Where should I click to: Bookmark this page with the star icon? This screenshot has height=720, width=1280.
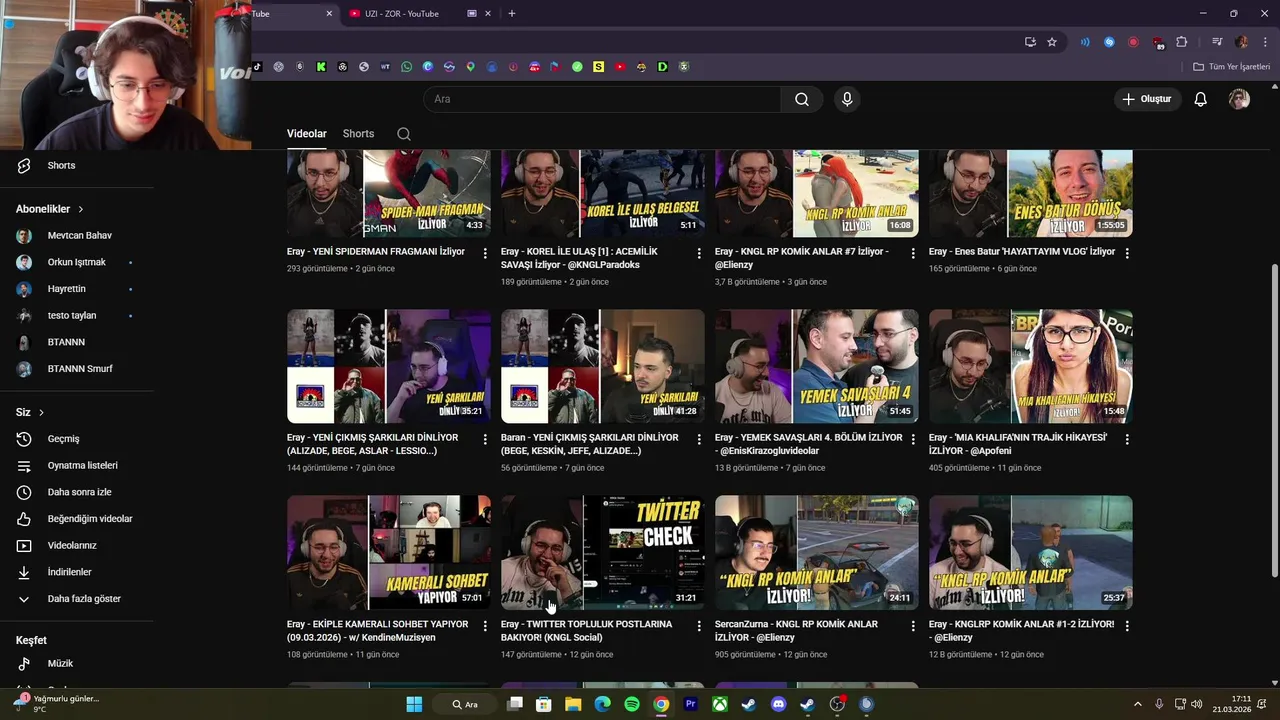click(1052, 42)
